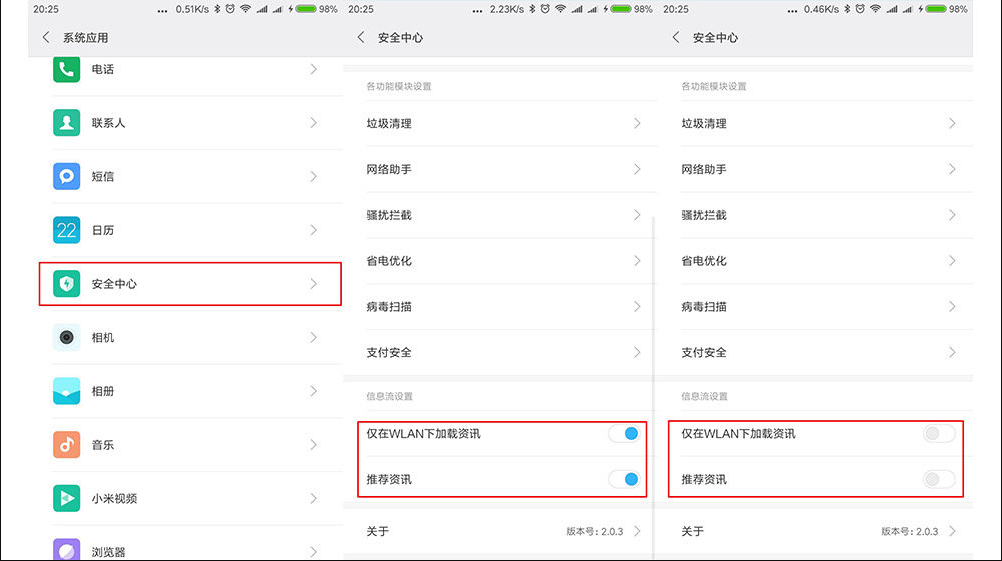Image resolution: width=1002 pixels, height=561 pixels.
Task: Enable 仅在WLAN下加载资讯 toggle in right screen
Action: [x=939, y=434]
